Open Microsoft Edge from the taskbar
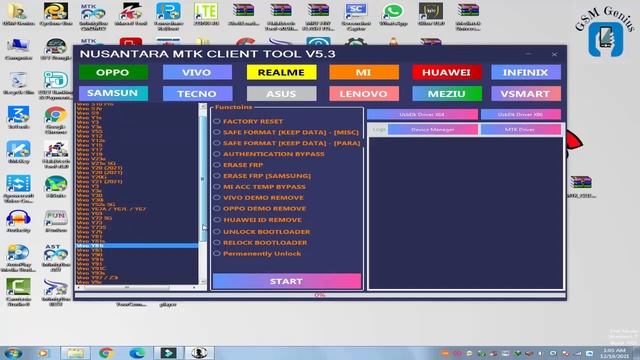The width and height of the screenshot is (640, 360). 137,353
